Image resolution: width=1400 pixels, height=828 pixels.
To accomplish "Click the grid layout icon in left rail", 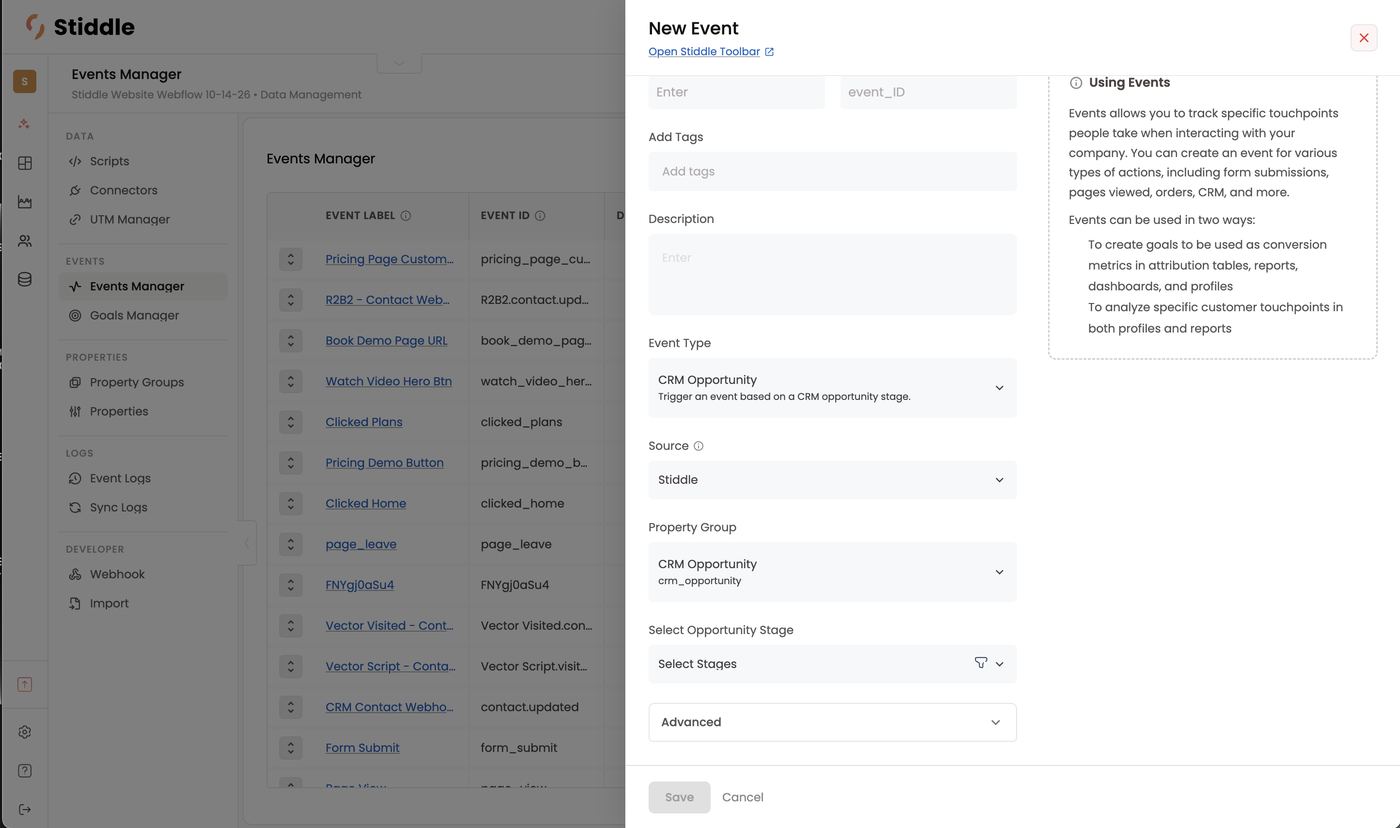I will point(25,163).
